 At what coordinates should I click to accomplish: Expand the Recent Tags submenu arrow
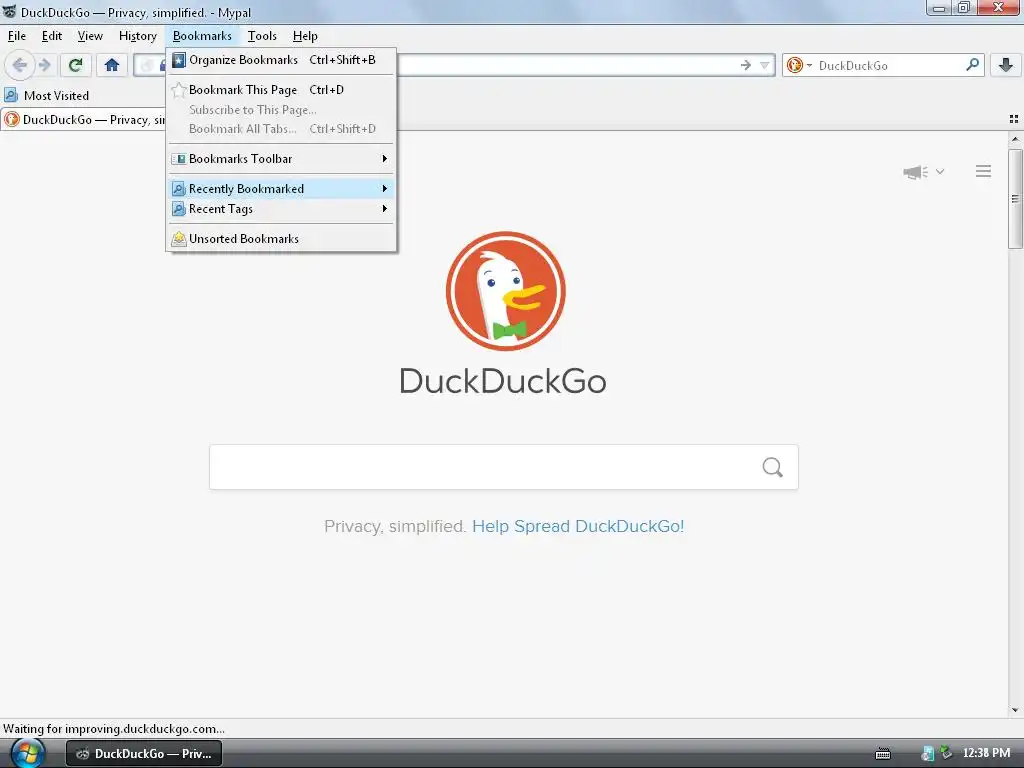(385, 209)
